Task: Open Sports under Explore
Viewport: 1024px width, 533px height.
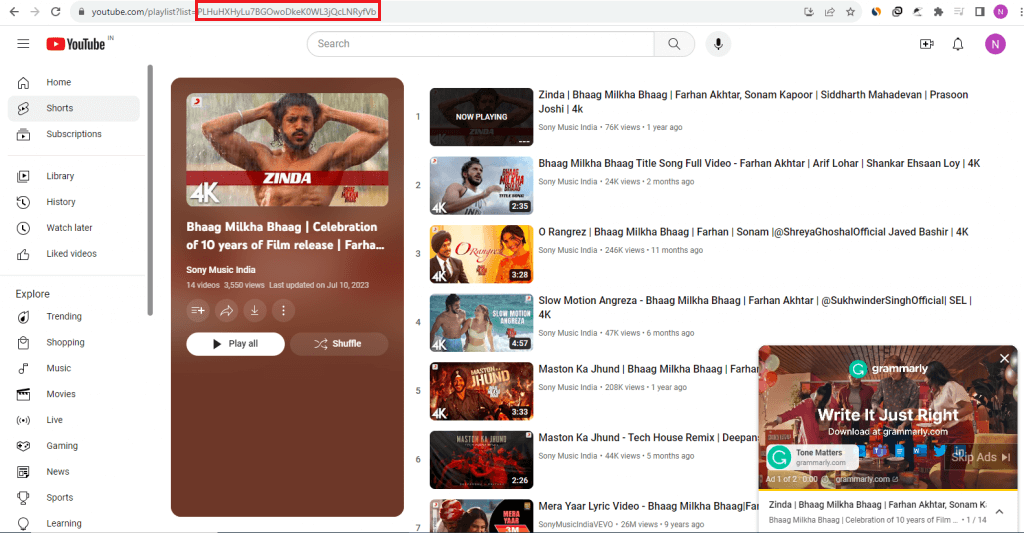Action: click(x=74, y=498)
